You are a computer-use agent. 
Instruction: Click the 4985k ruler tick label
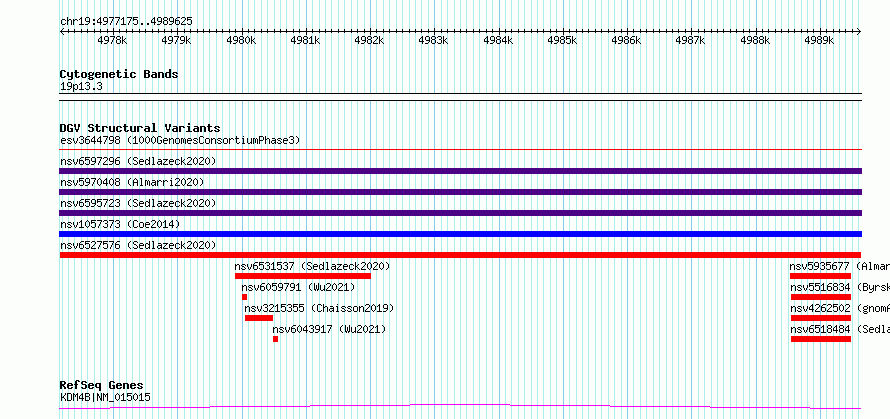[x=562, y=40]
